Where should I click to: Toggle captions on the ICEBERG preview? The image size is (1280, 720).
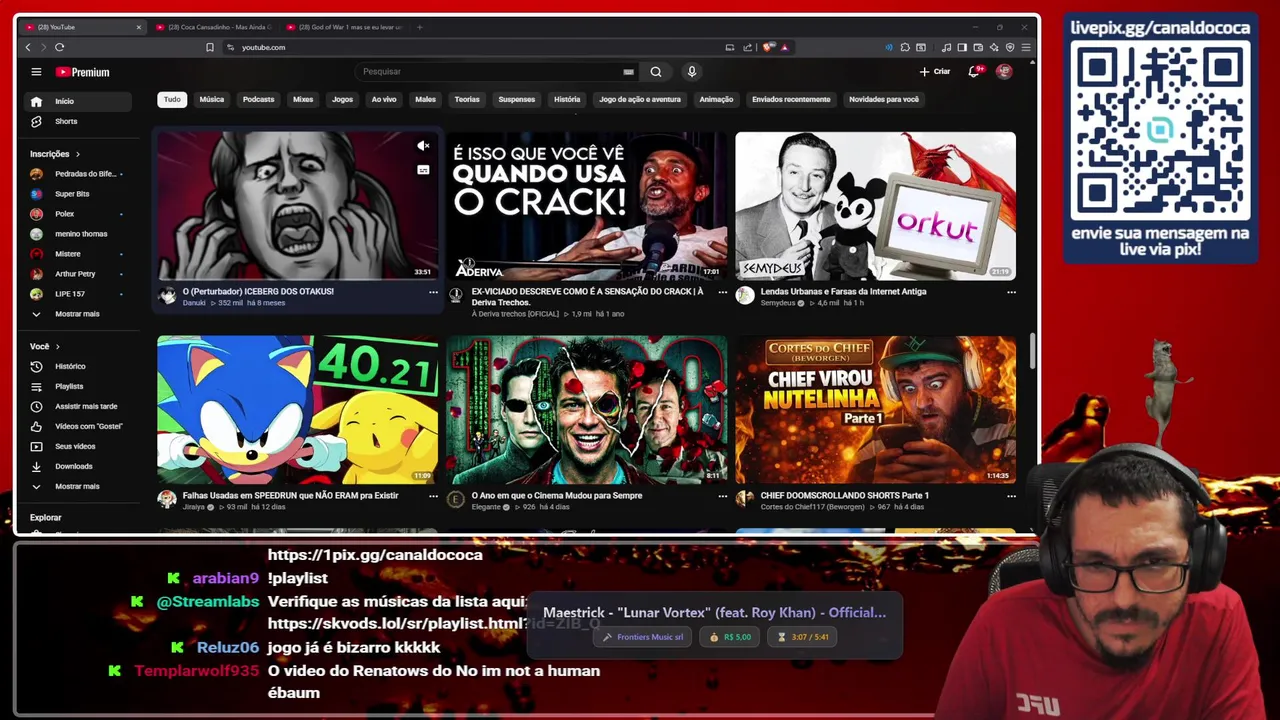pos(423,170)
